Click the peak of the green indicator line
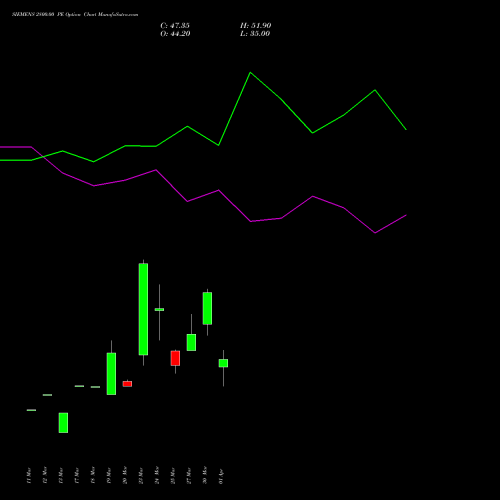Viewport: 500px width, 500px height. [x=250, y=72]
